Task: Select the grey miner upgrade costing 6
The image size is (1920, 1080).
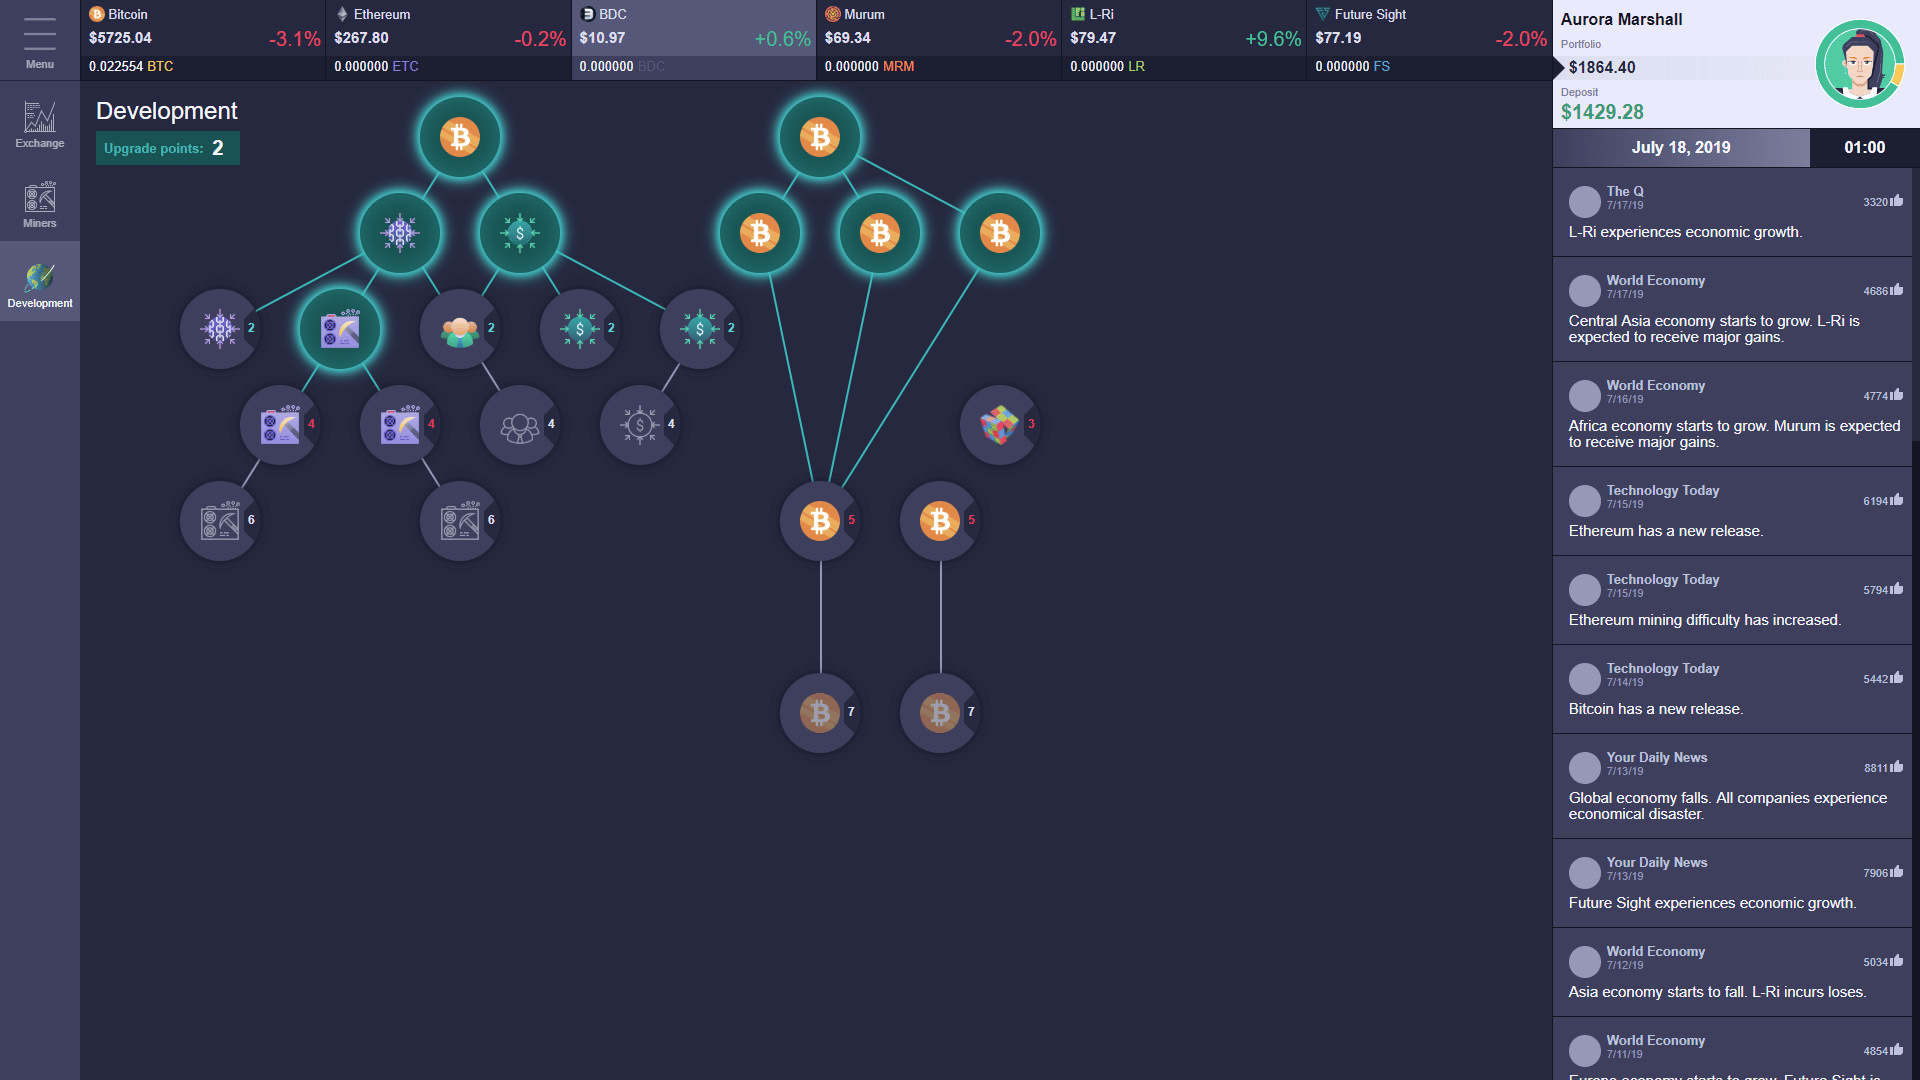Action: pos(219,521)
